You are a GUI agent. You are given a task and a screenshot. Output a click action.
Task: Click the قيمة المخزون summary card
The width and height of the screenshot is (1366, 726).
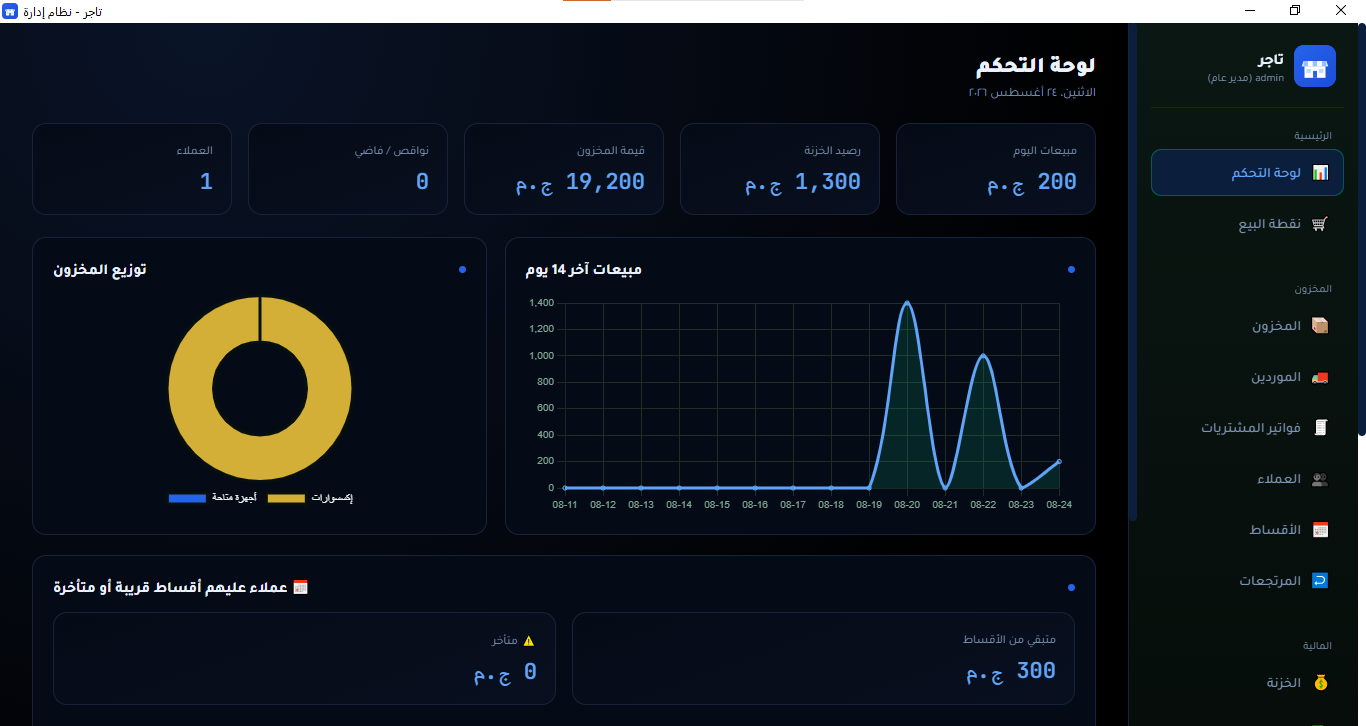click(564, 169)
